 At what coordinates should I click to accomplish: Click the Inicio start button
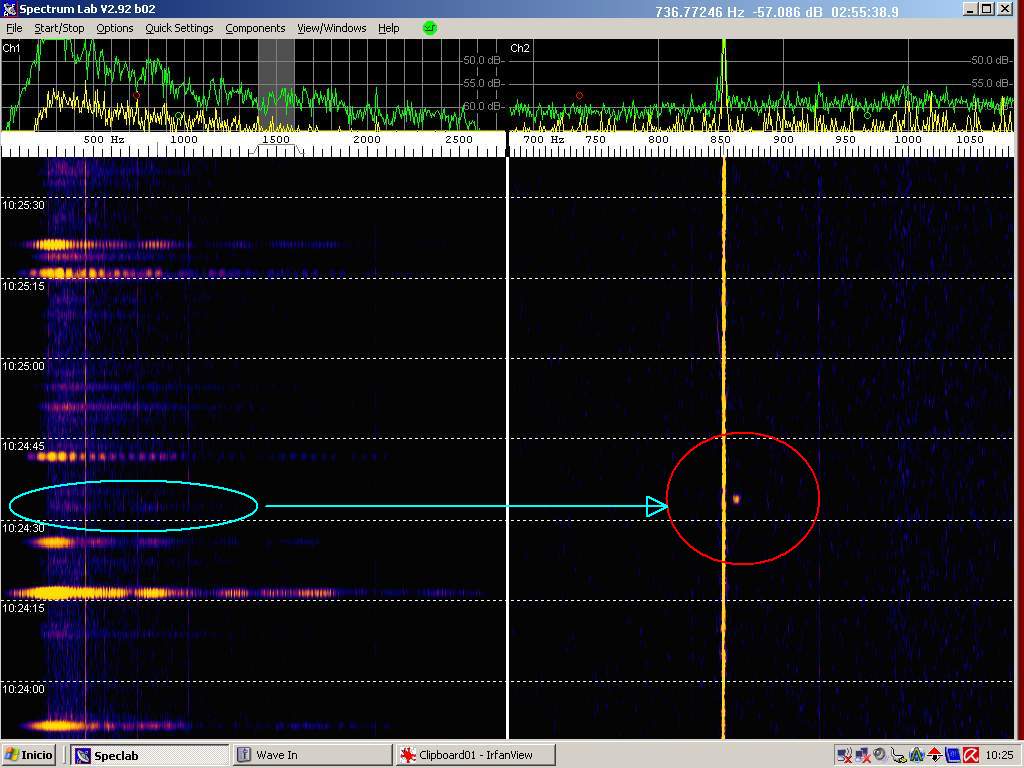30,755
